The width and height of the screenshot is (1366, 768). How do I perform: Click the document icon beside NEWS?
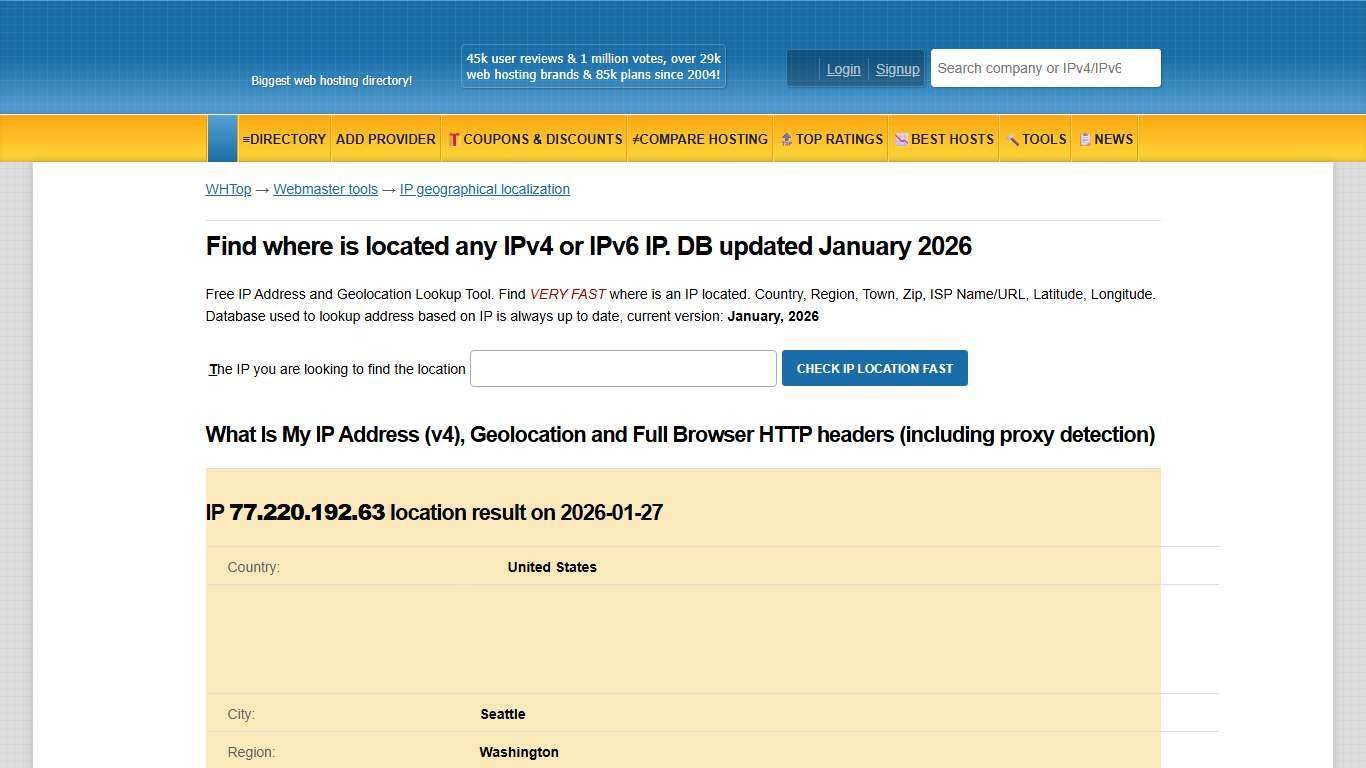(1085, 139)
